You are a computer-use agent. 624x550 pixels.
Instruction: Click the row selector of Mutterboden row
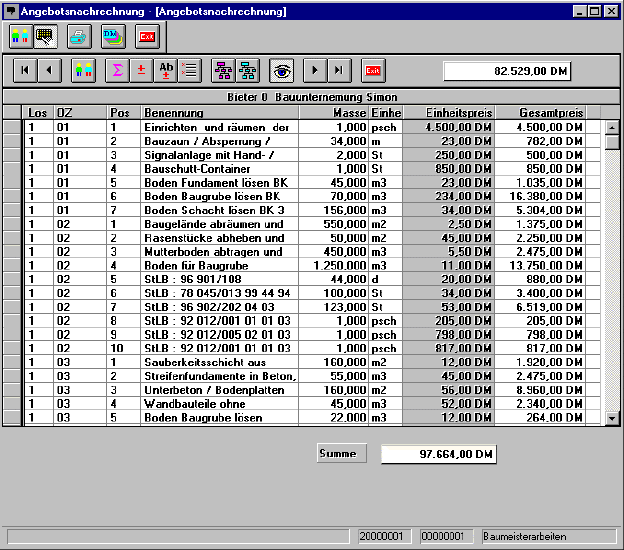pos(12,253)
